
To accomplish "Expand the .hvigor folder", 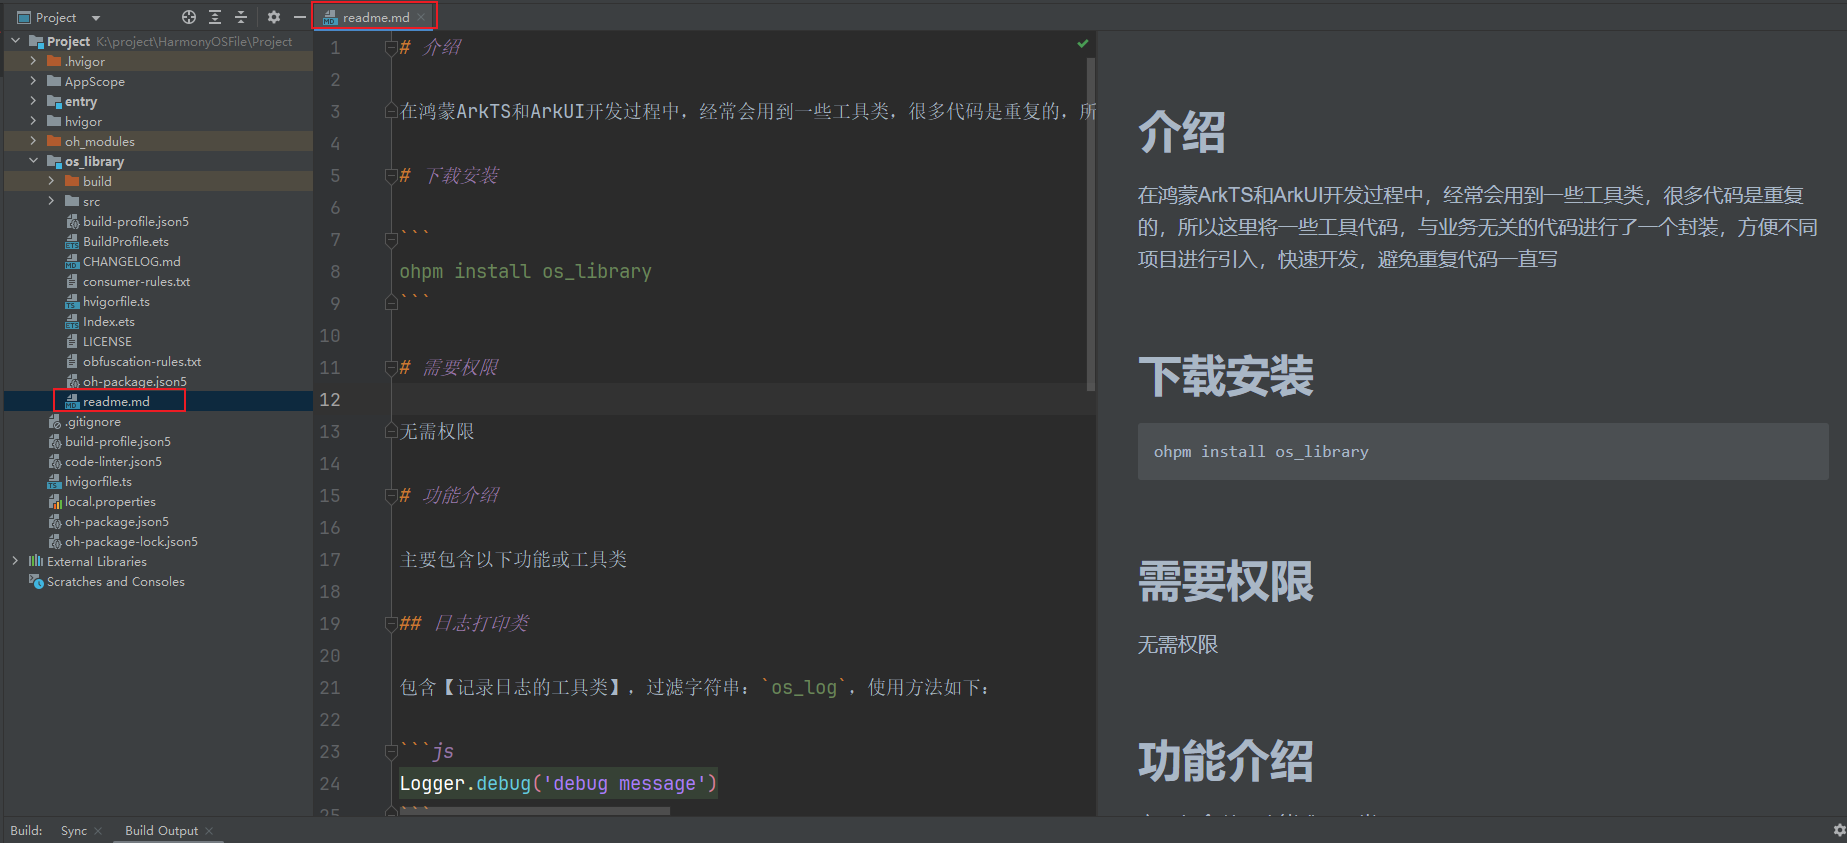I will coord(33,61).
